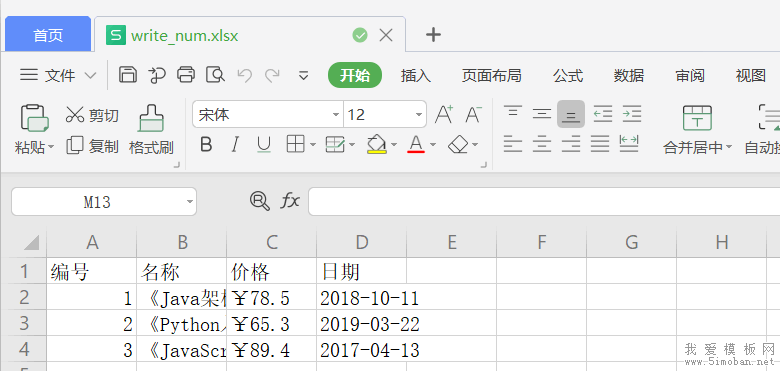
Task: Expand the font name dropdown
Action: 336,115
